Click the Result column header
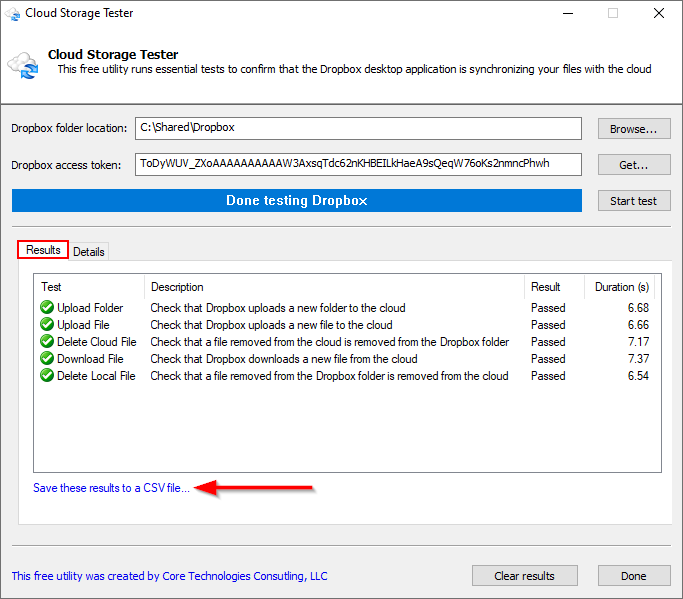Screen dimensions: 683x599 (554, 287)
